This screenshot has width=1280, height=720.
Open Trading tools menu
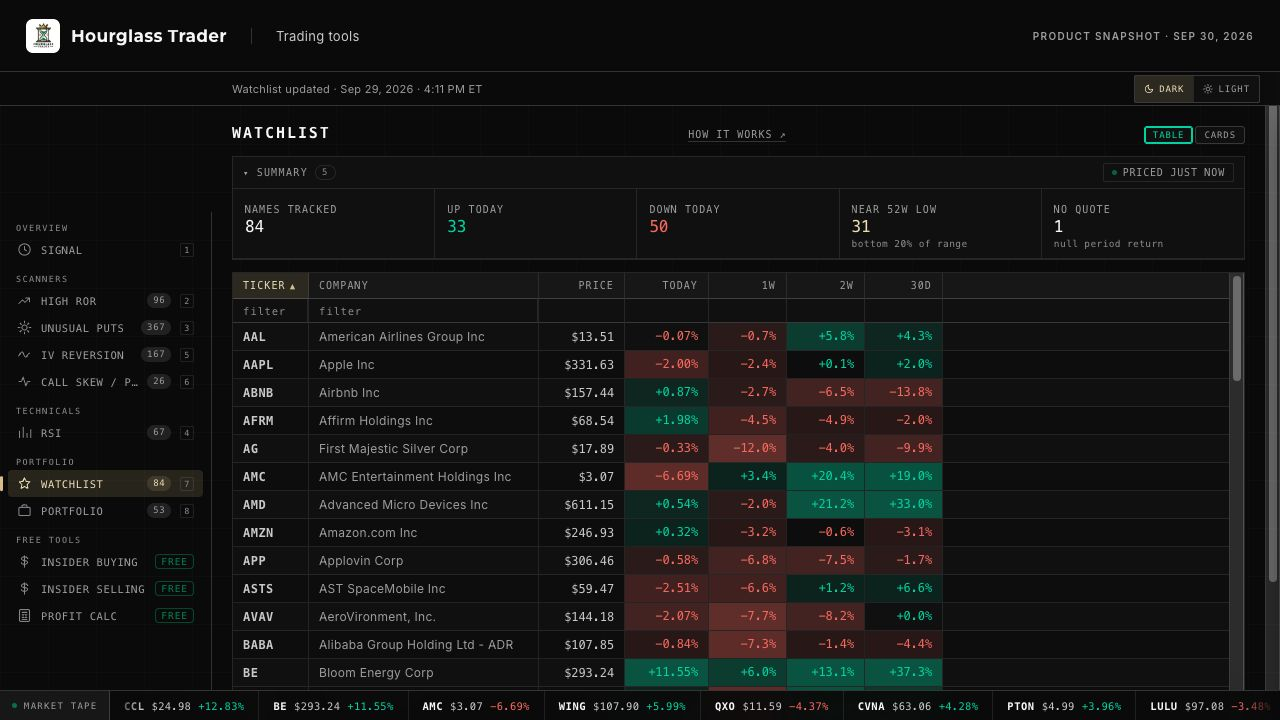317,36
